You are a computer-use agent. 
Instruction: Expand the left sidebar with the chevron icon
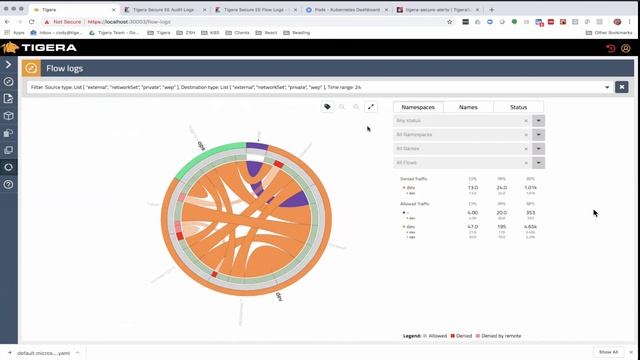click(8, 64)
